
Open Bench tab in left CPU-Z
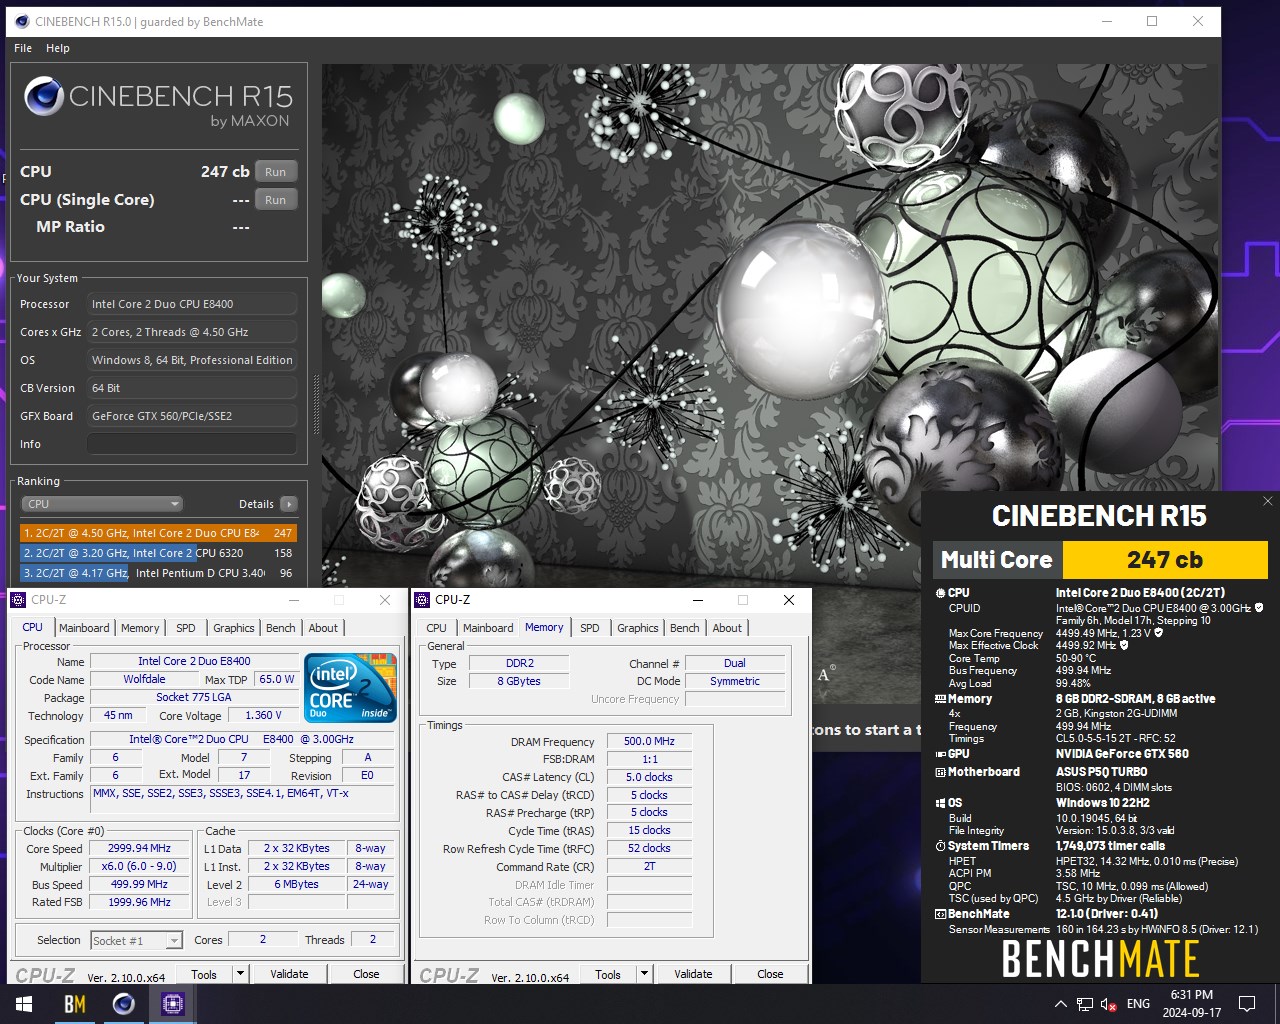click(x=281, y=628)
